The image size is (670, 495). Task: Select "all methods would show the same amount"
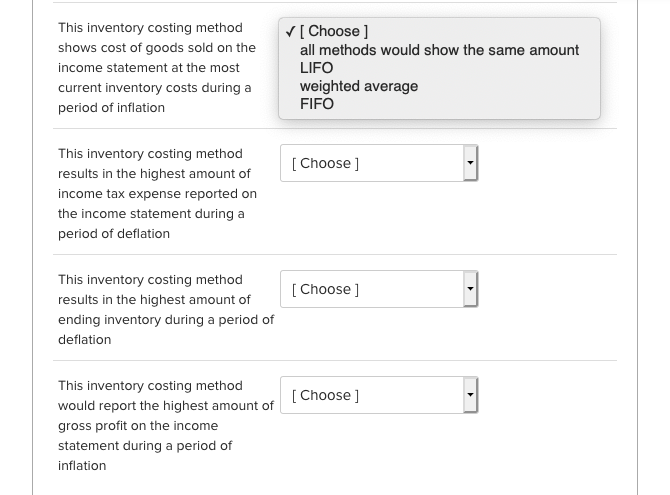[x=439, y=50]
